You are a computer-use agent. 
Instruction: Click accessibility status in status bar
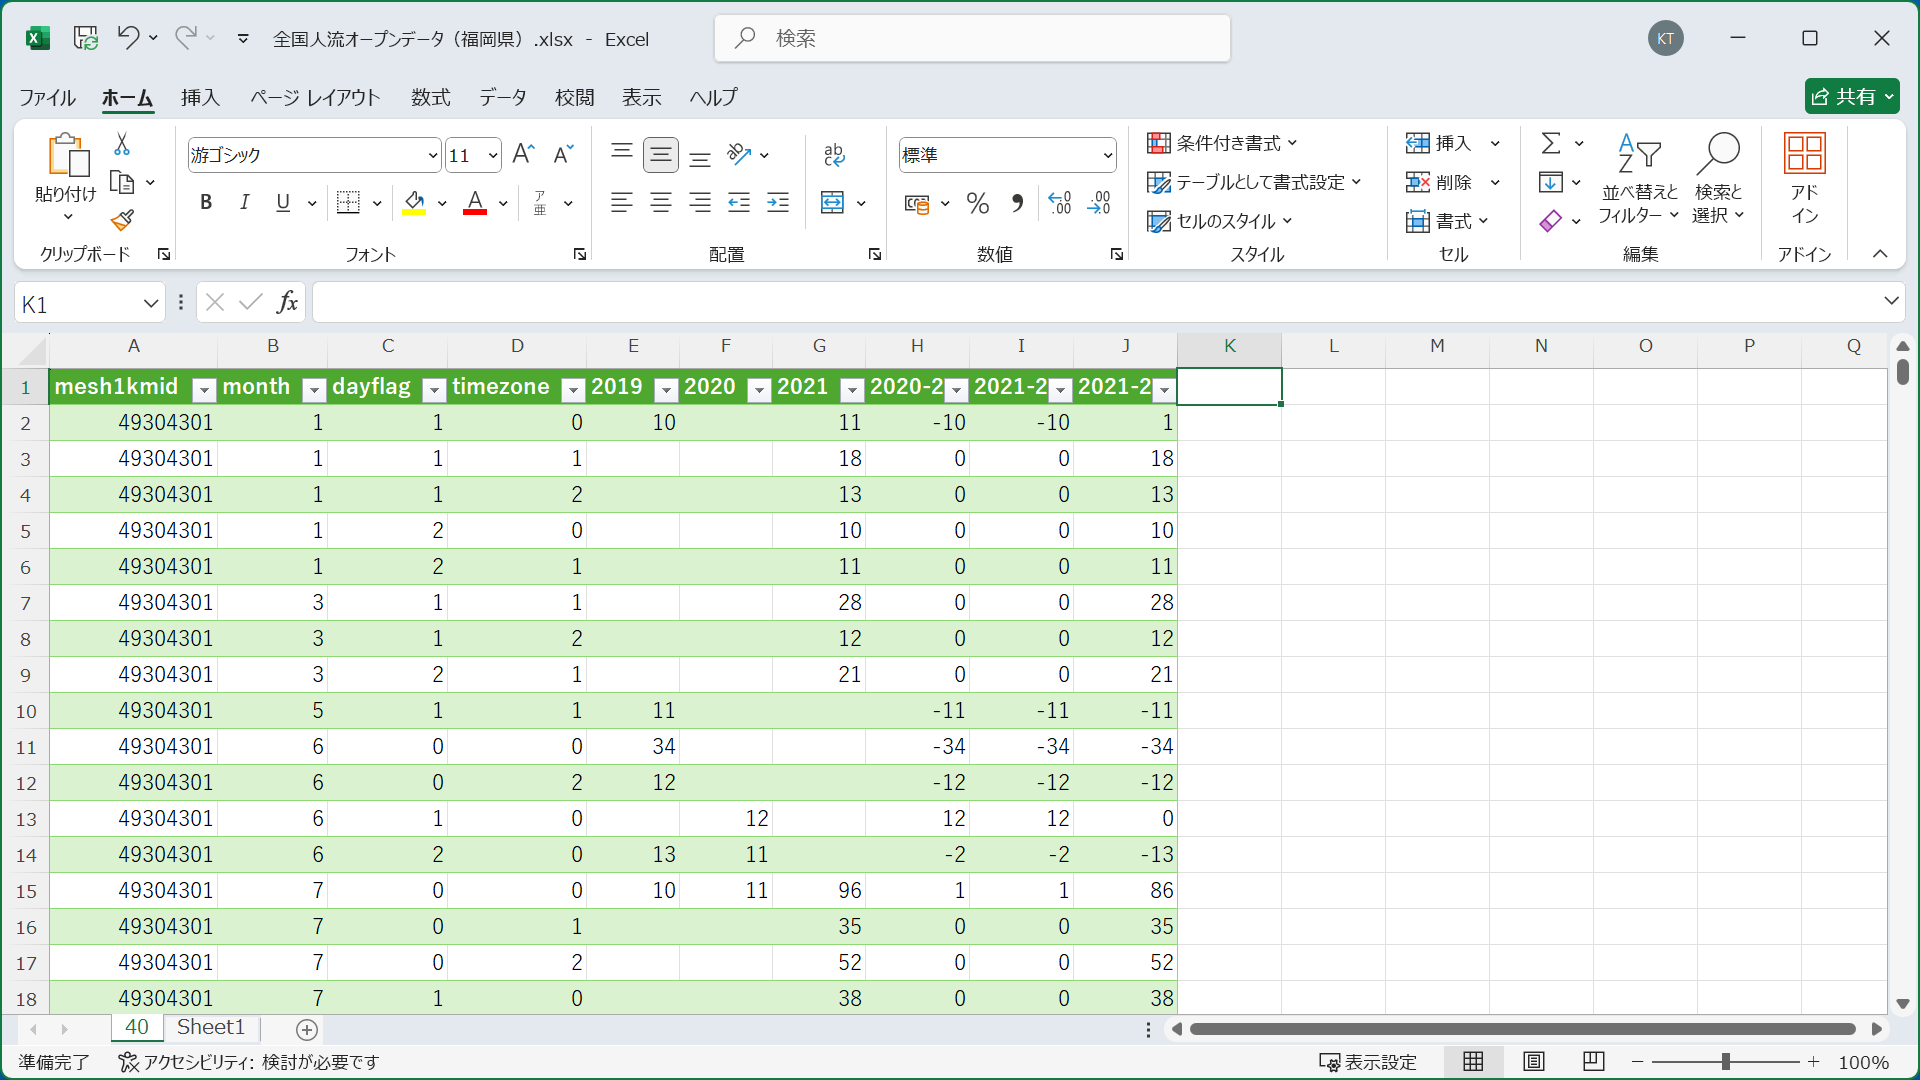[249, 1062]
